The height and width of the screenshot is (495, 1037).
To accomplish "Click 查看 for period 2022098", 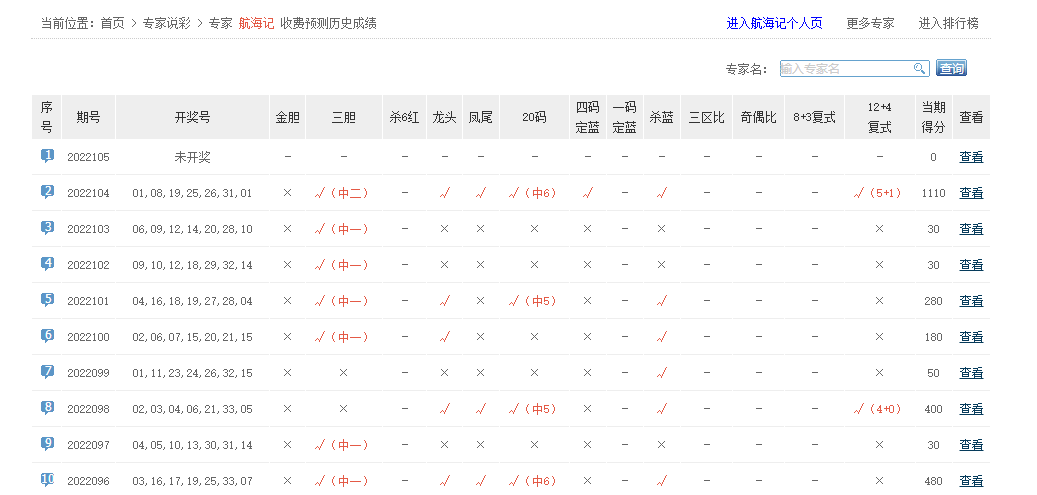I will 971,409.
